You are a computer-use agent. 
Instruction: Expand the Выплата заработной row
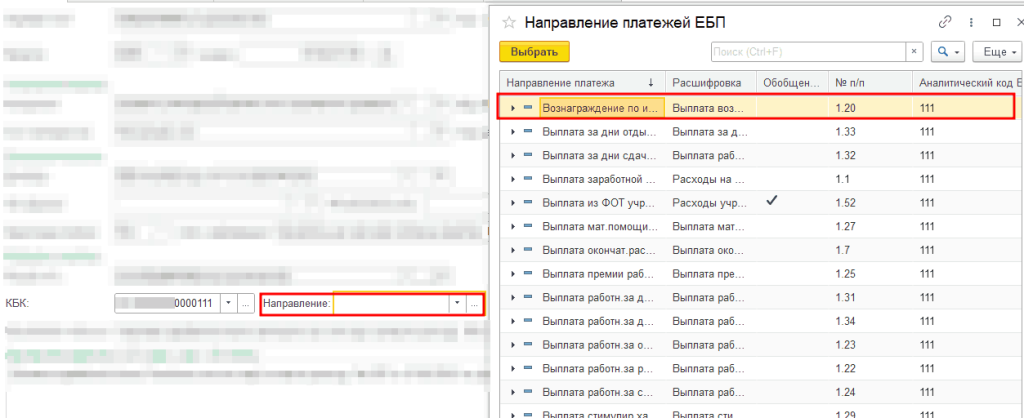pos(513,178)
